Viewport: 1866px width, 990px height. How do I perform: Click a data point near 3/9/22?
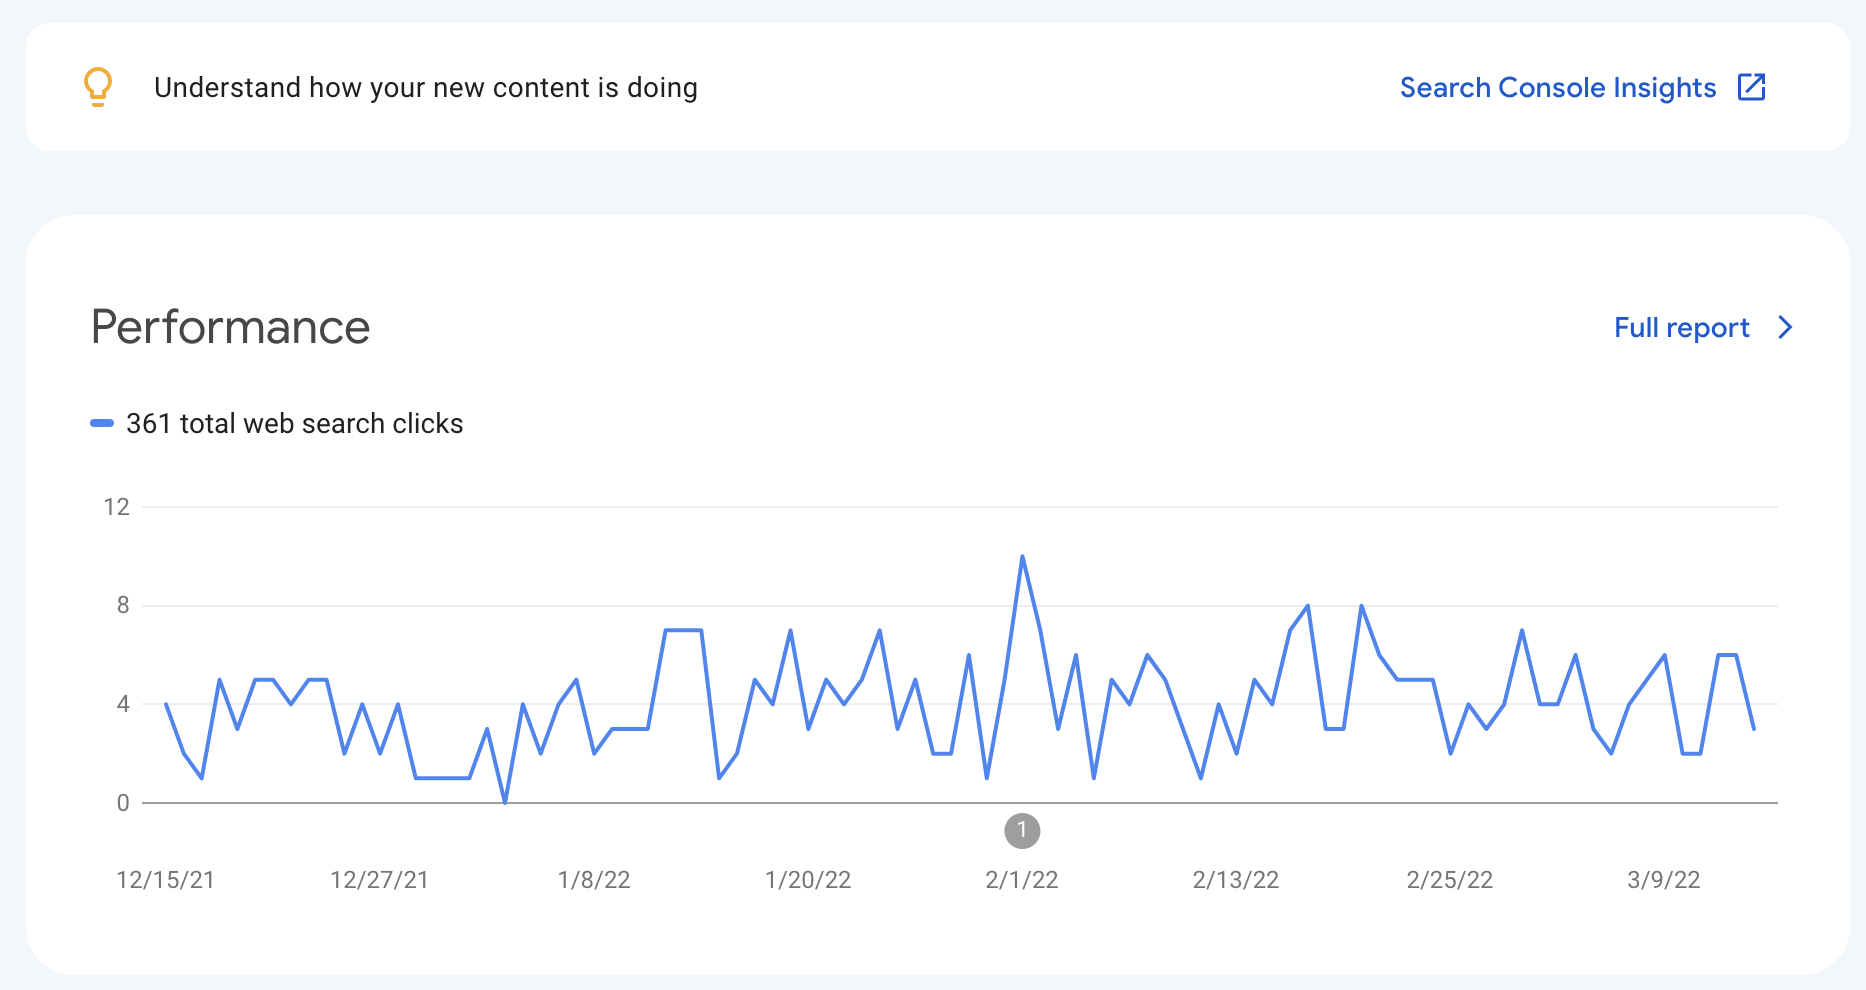click(1665, 655)
